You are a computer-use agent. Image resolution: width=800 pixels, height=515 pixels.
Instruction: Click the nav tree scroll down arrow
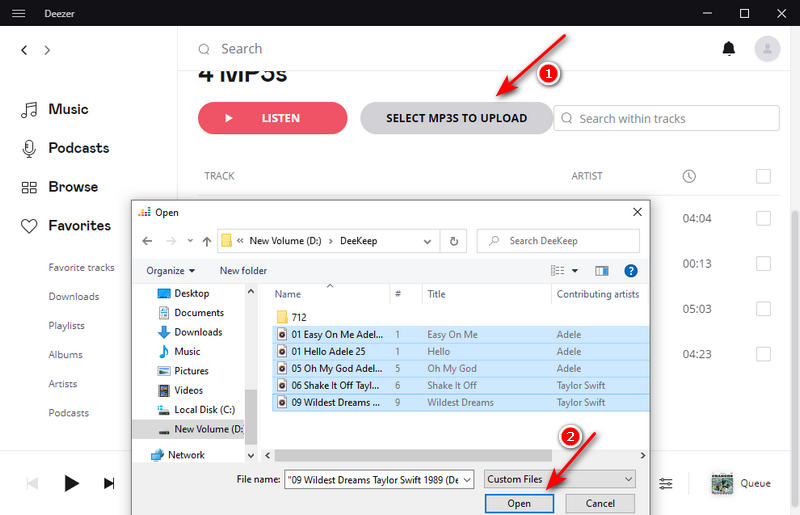pyautogui.click(x=251, y=455)
